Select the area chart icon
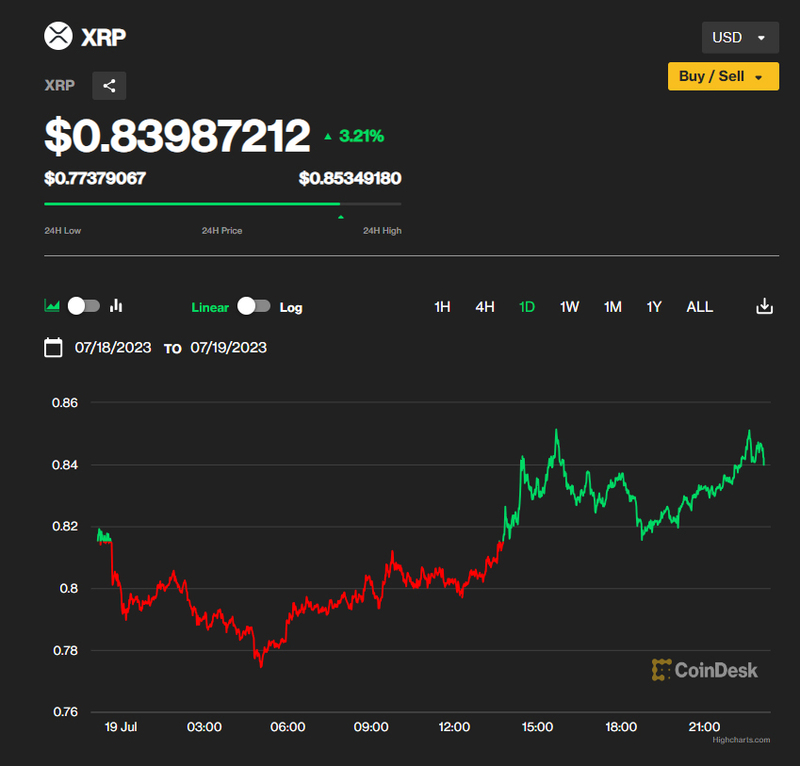Screen dimensions: 800x766 pos(52,306)
